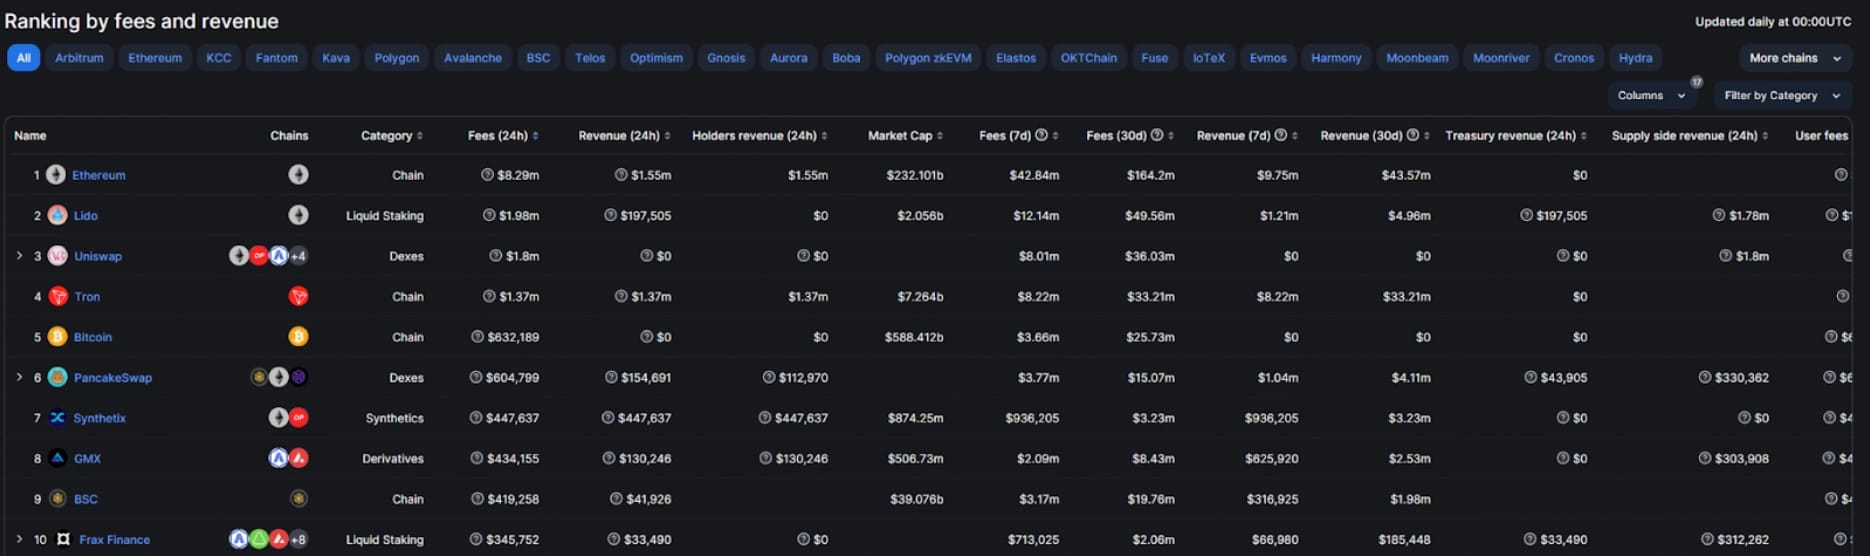
Task: Select the Avalanche chain tab
Action: (473, 58)
